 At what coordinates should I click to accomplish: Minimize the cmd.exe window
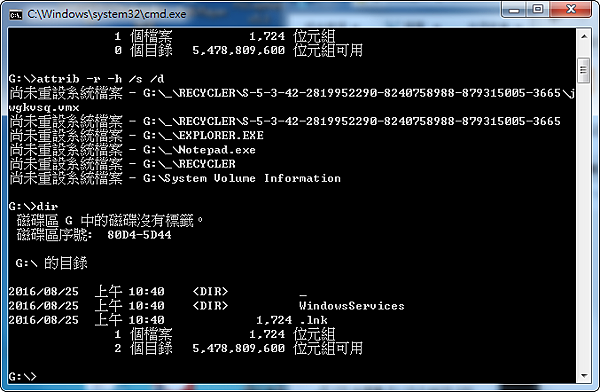514,9
